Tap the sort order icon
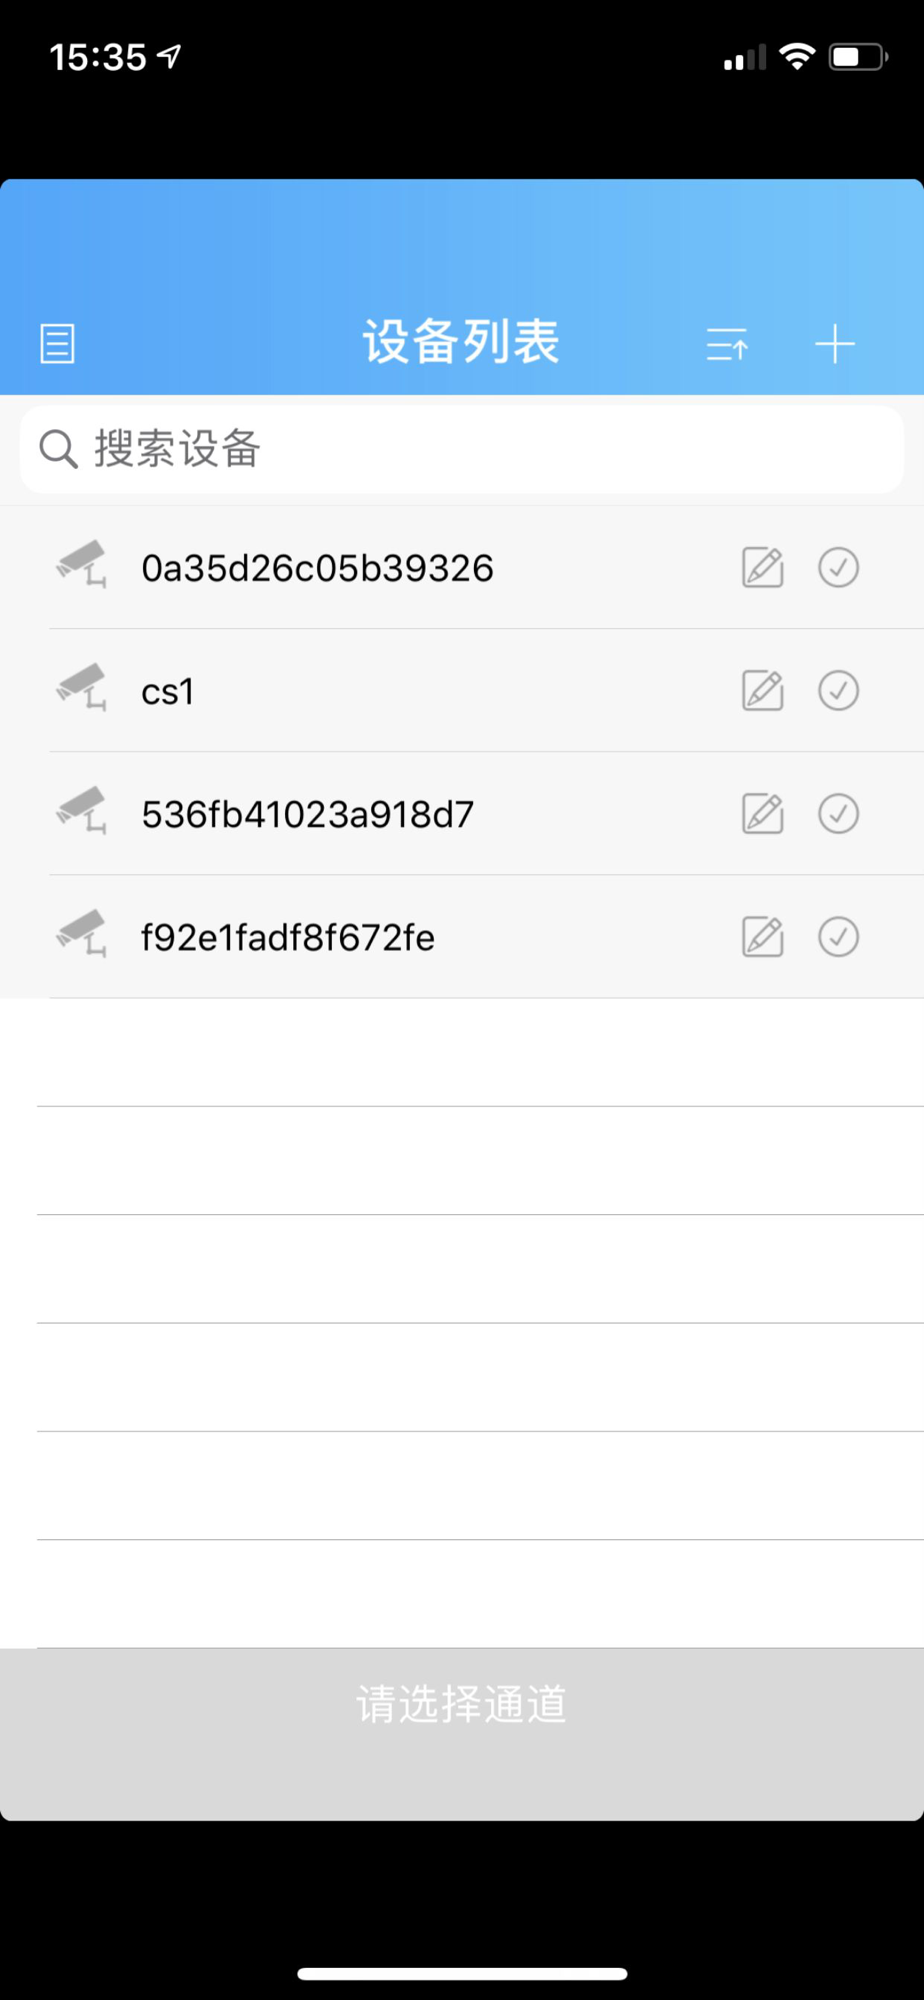 click(x=727, y=345)
